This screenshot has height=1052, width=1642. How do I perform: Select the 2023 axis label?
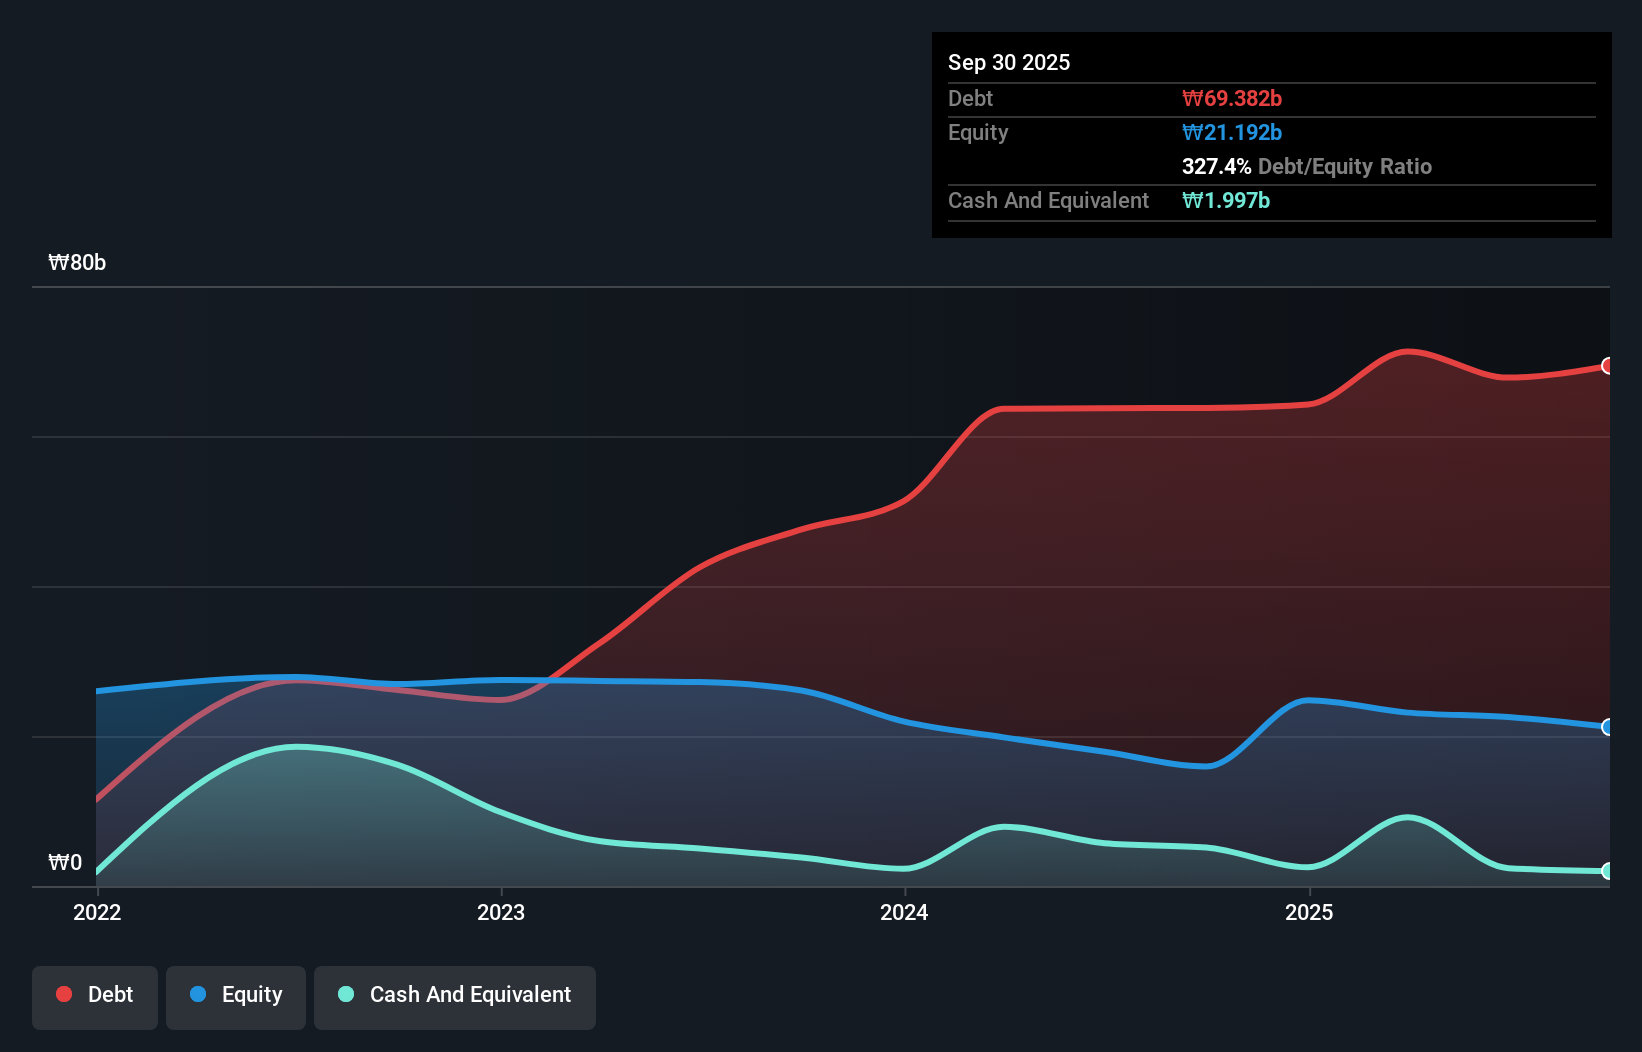502,912
